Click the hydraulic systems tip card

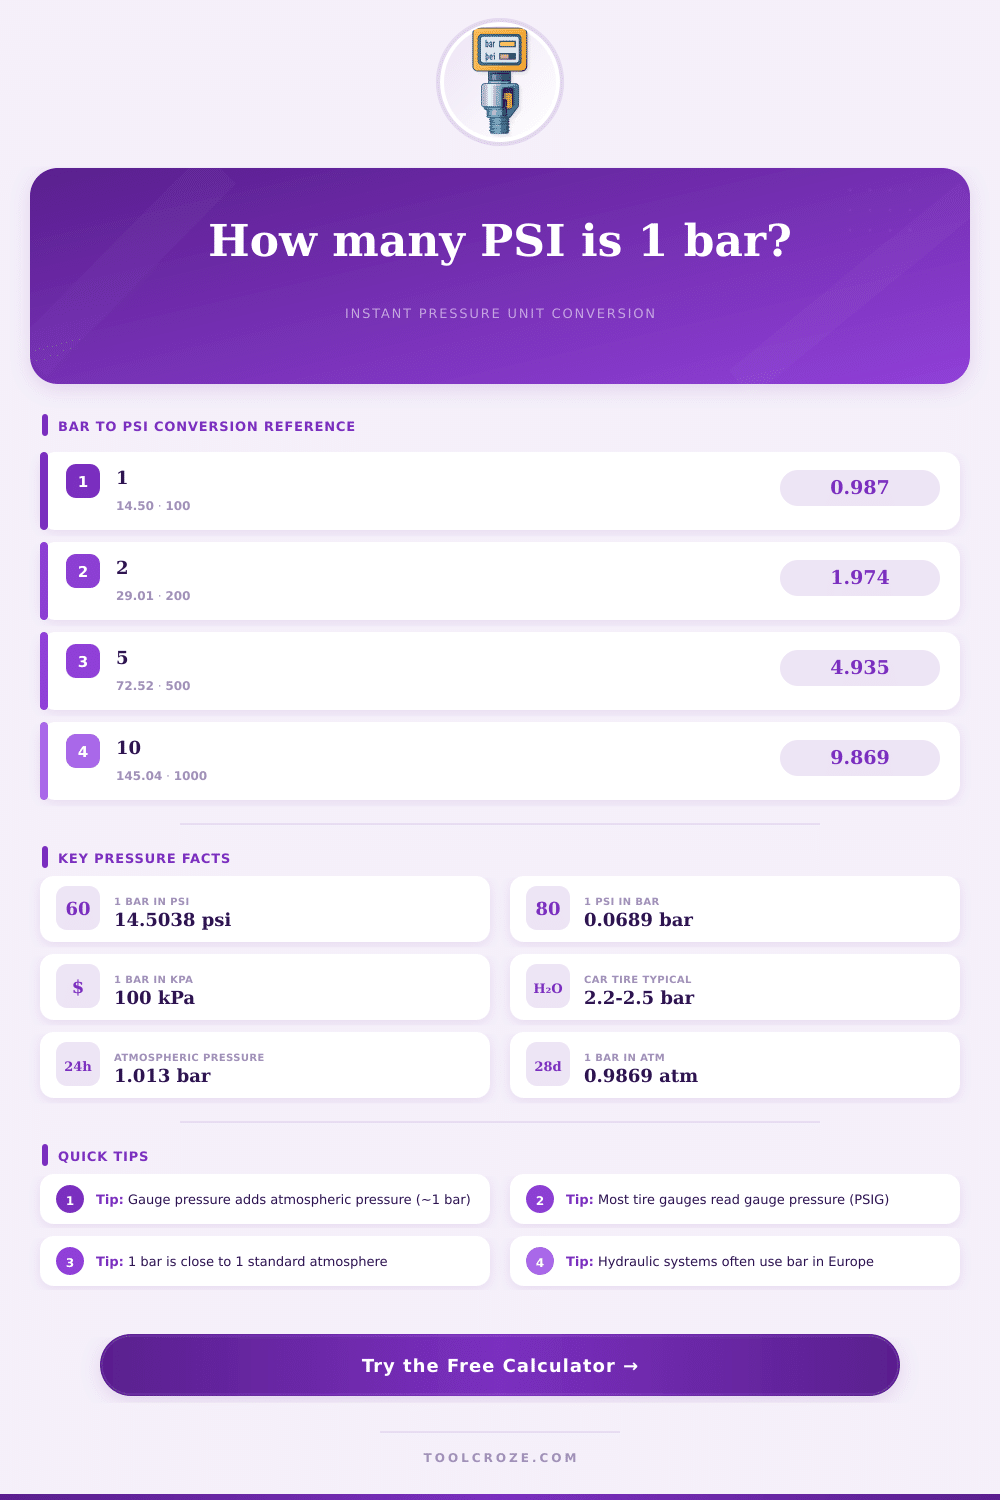pos(735,1261)
